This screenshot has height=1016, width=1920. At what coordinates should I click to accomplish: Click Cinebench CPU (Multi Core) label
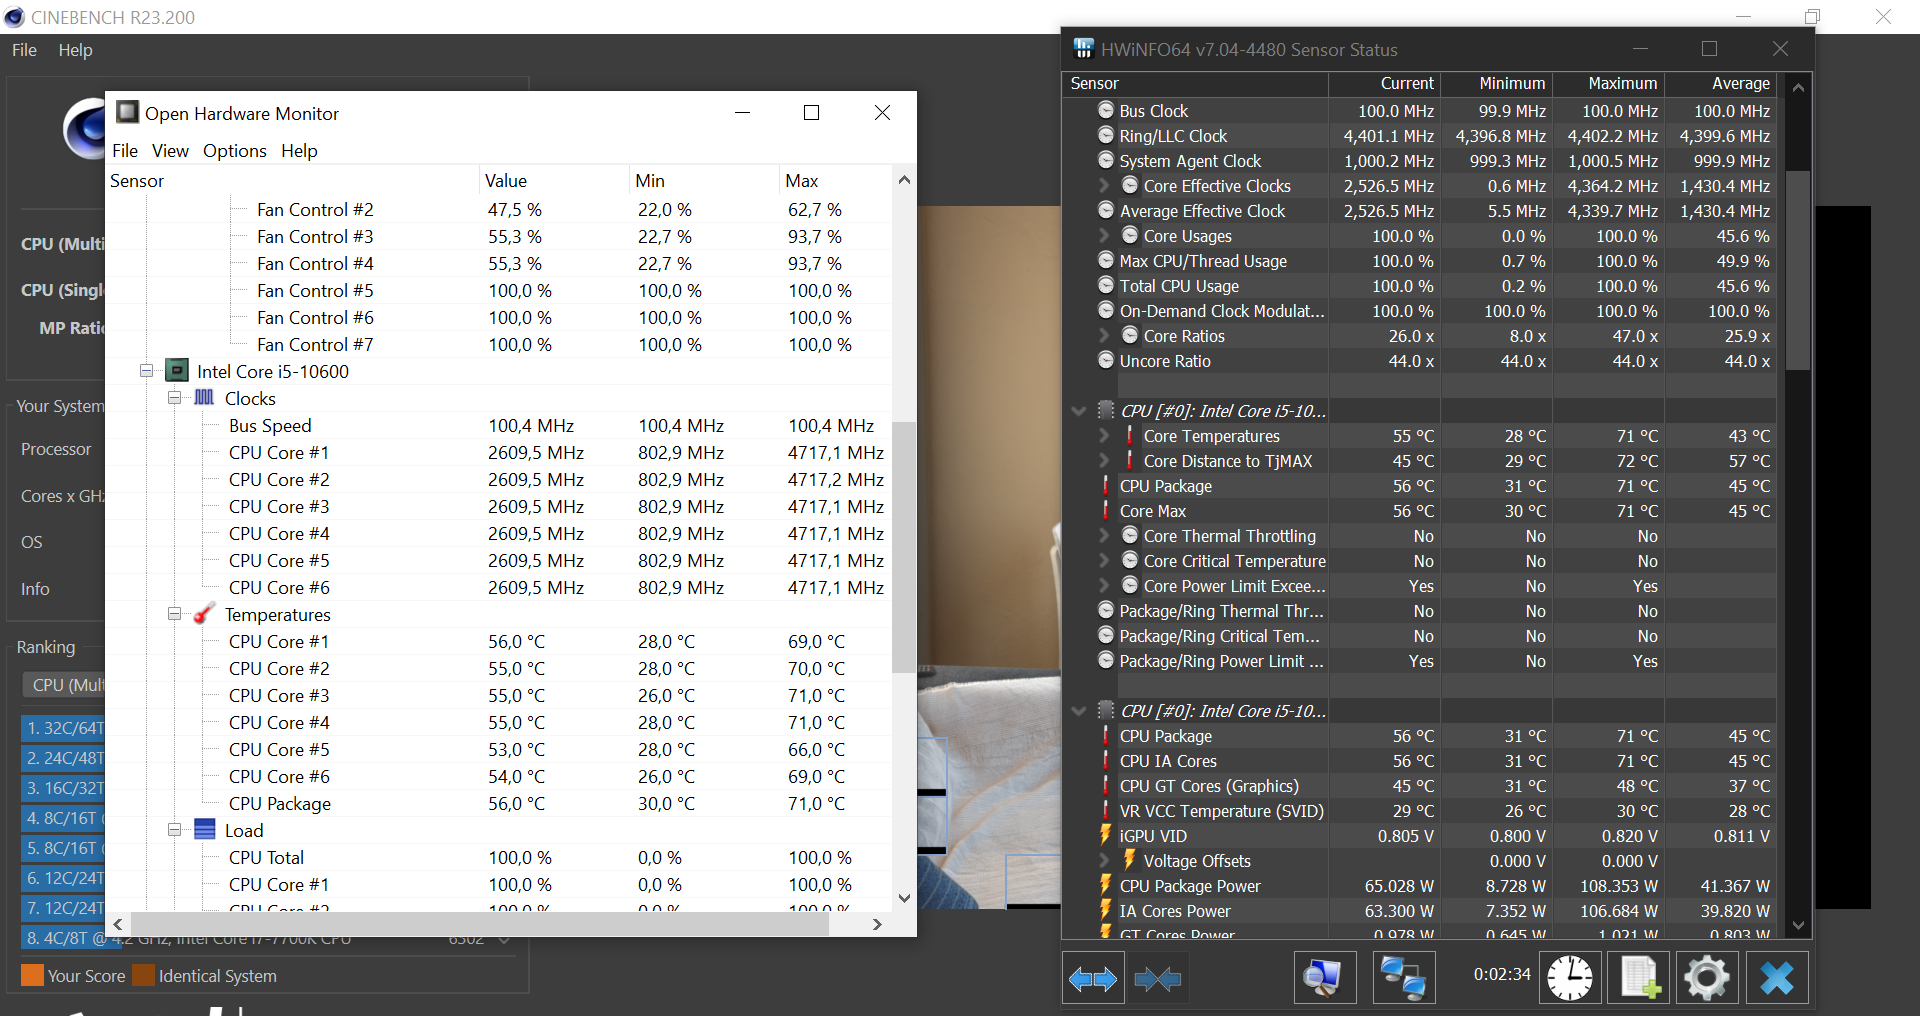click(x=62, y=244)
